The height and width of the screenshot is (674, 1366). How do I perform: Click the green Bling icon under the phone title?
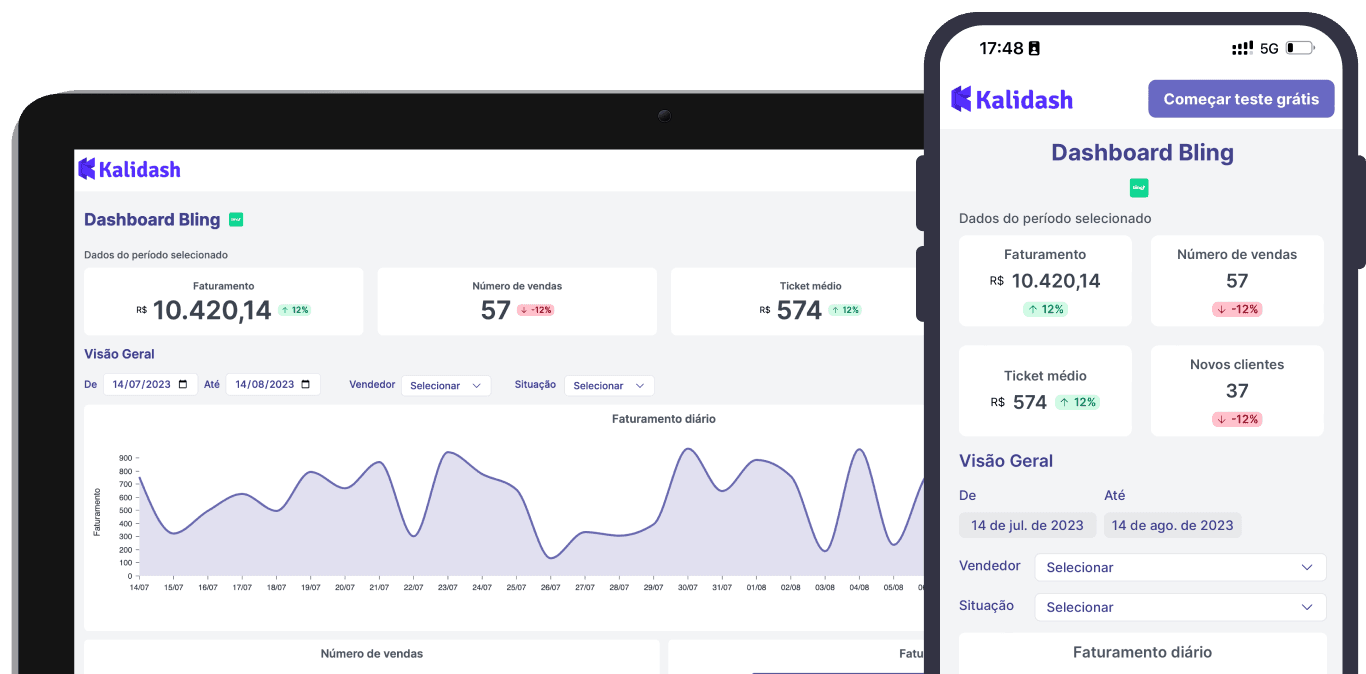(x=1139, y=187)
